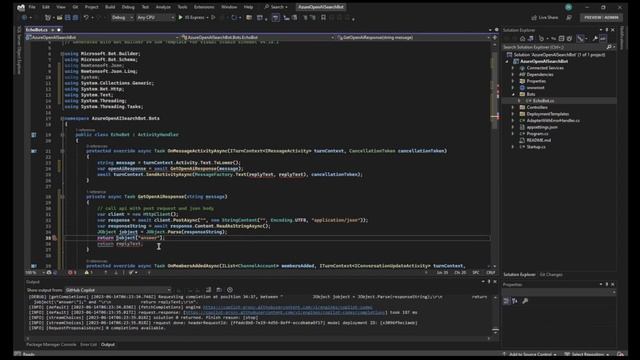Viewport: 640px width, 360px height.
Task: Open the project navigation dropdown in editor
Action: click(x=102, y=38)
